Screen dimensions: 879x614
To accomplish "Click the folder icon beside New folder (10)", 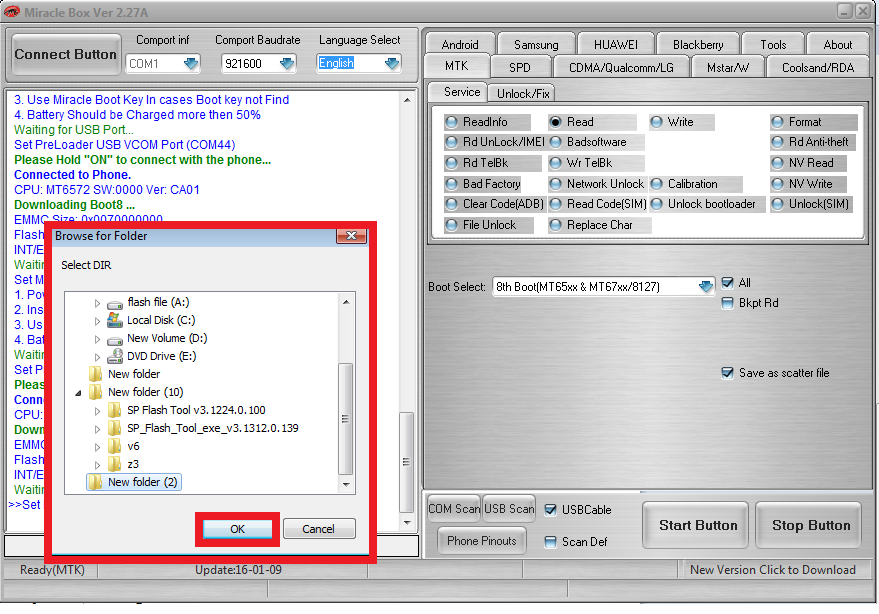I will pyautogui.click(x=95, y=392).
